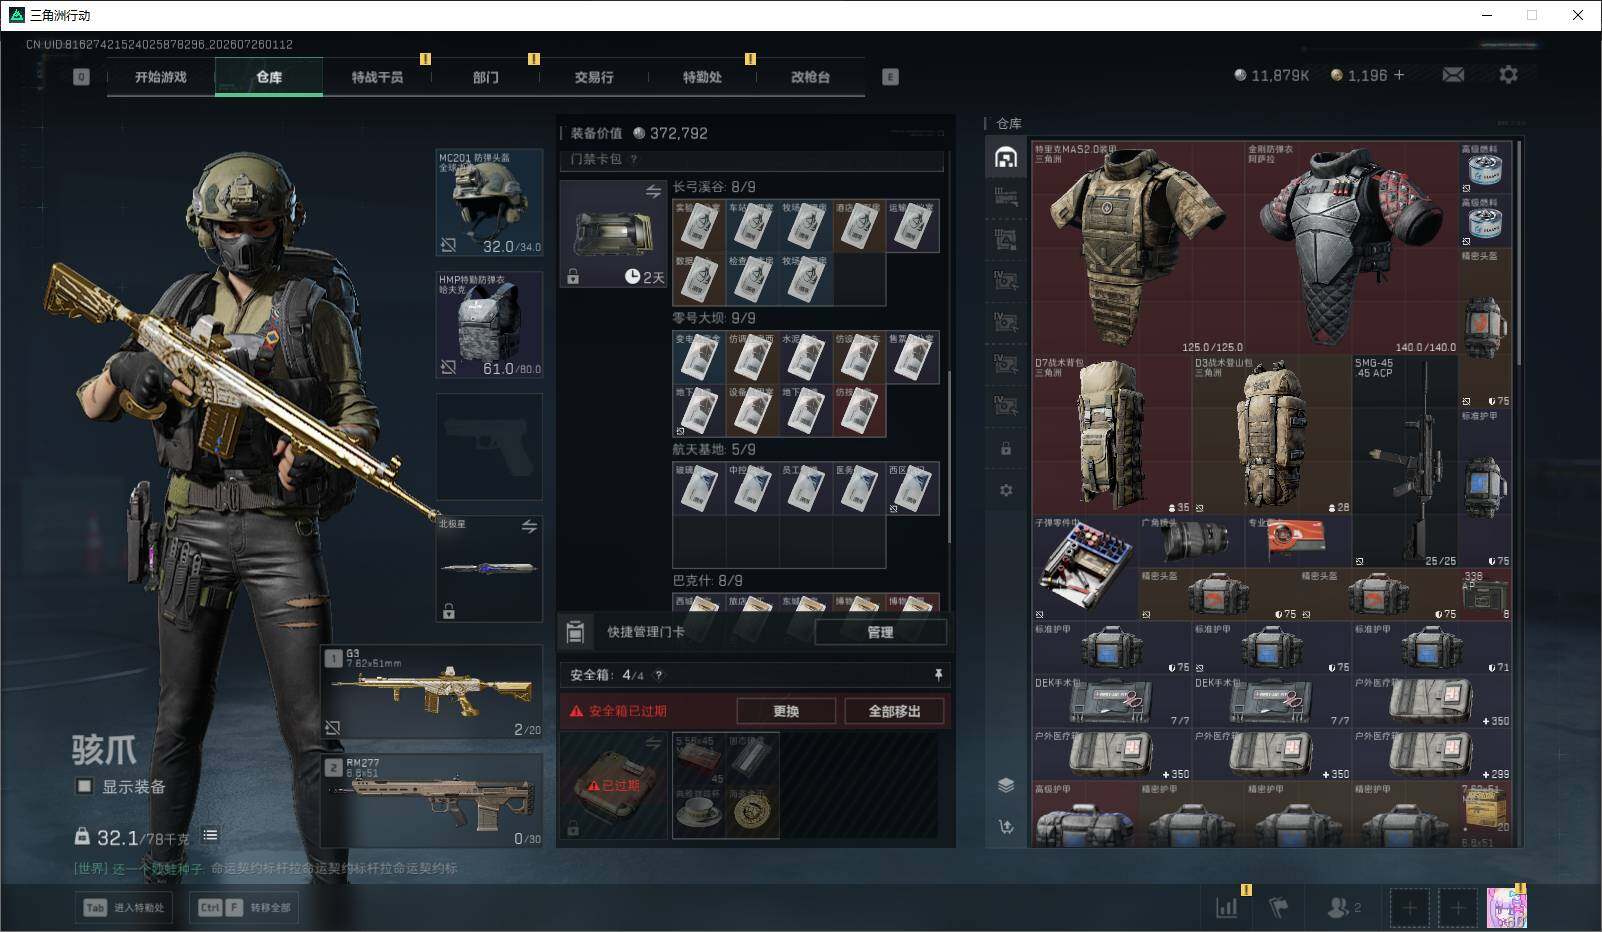
Task: Click the lock icon on safe box slot
Action: tap(573, 828)
